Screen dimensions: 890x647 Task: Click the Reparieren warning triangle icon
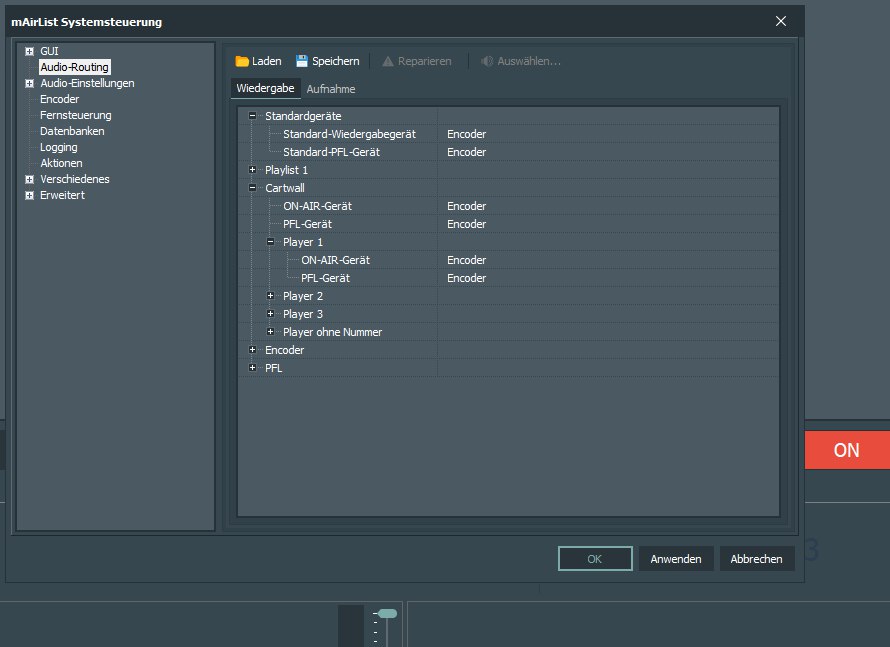(388, 61)
